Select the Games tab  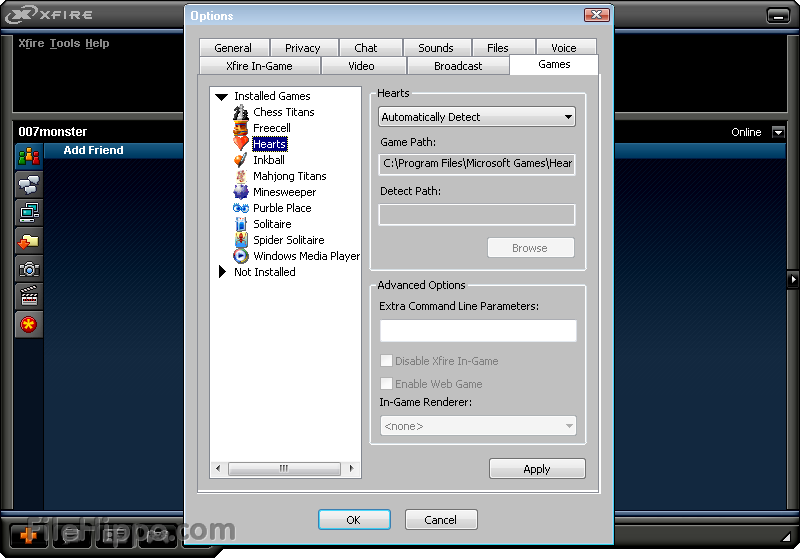554,65
